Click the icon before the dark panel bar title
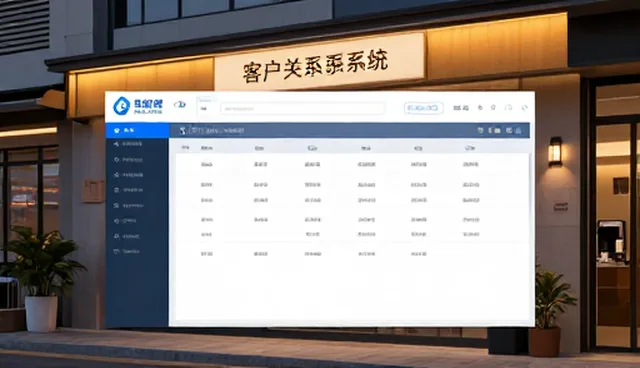 183,131
